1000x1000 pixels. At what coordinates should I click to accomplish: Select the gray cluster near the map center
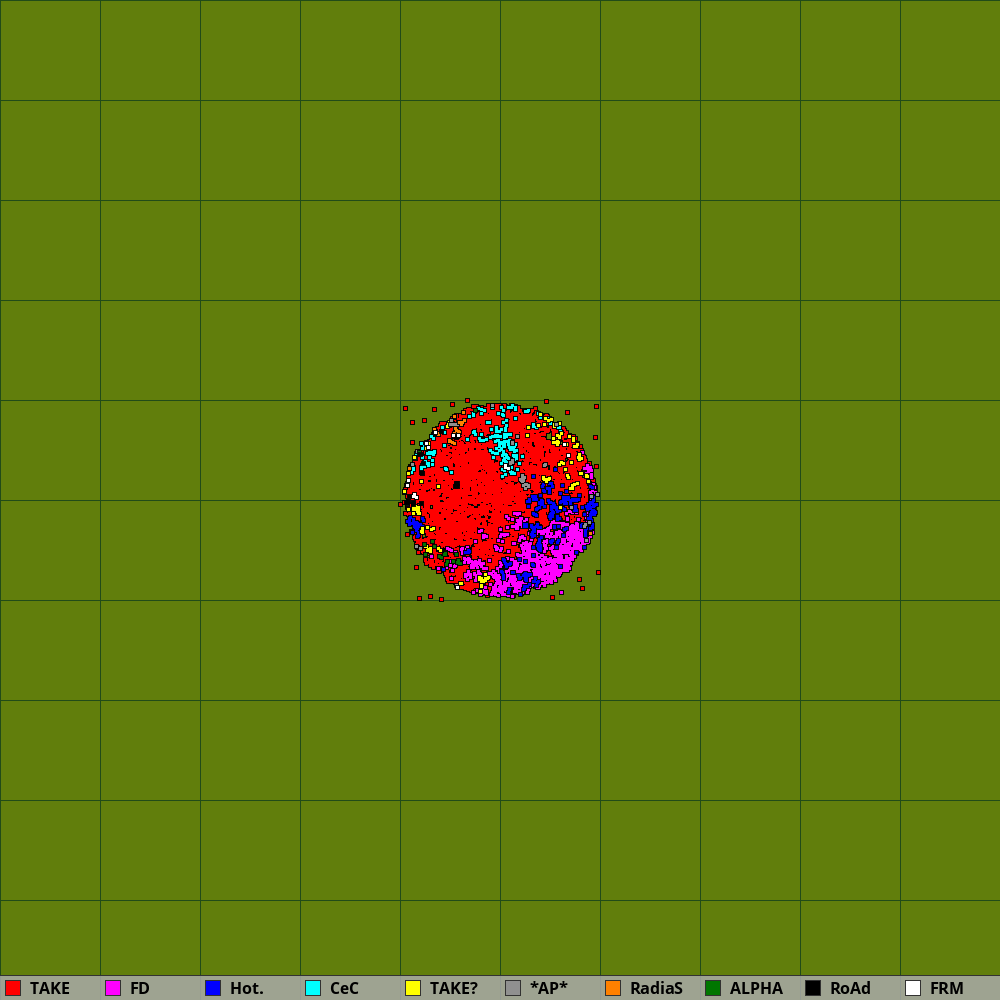pos(523,481)
